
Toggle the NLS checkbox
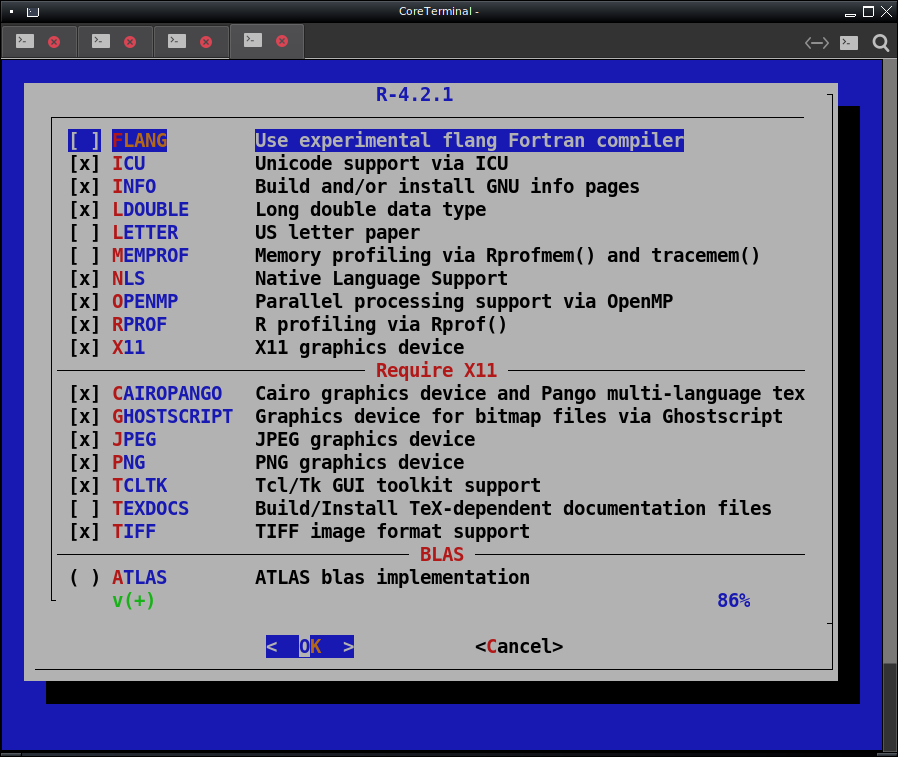point(84,278)
